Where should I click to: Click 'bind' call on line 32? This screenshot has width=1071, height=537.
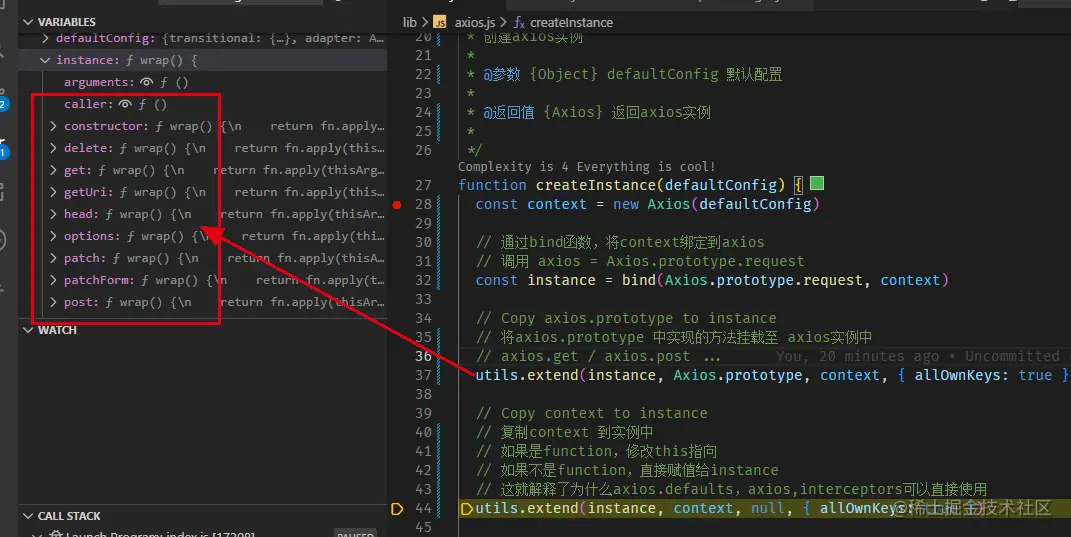point(639,280)
